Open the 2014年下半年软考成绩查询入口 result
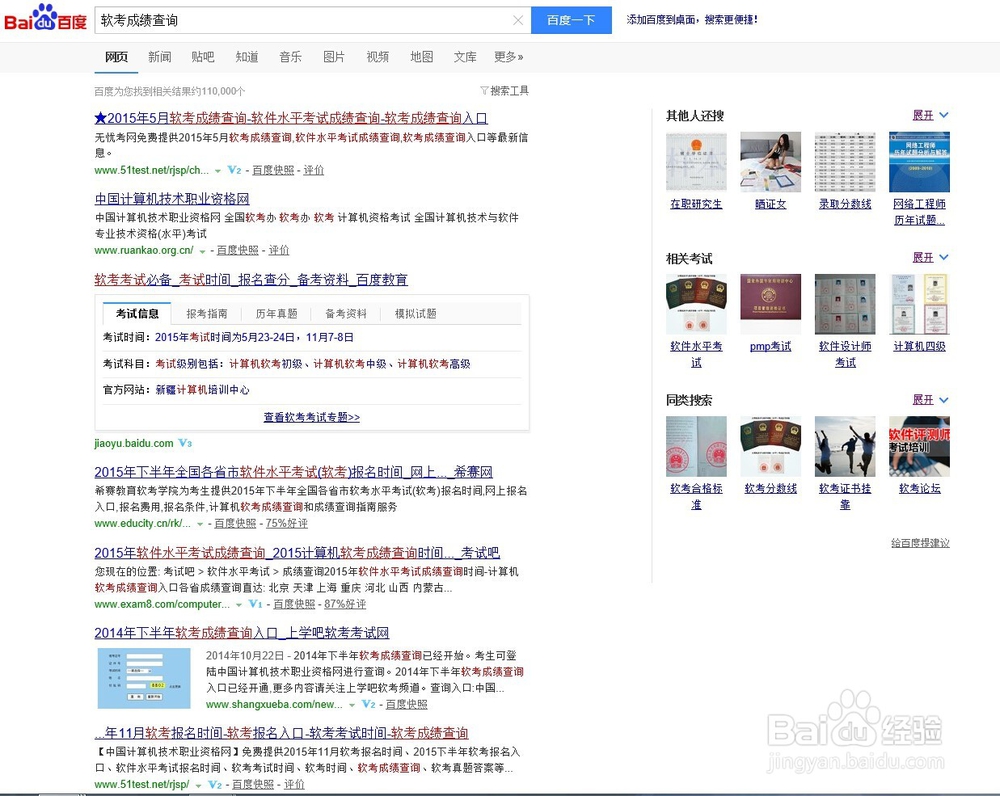This screenshot has height=796, width=1000. click(242, 633)
